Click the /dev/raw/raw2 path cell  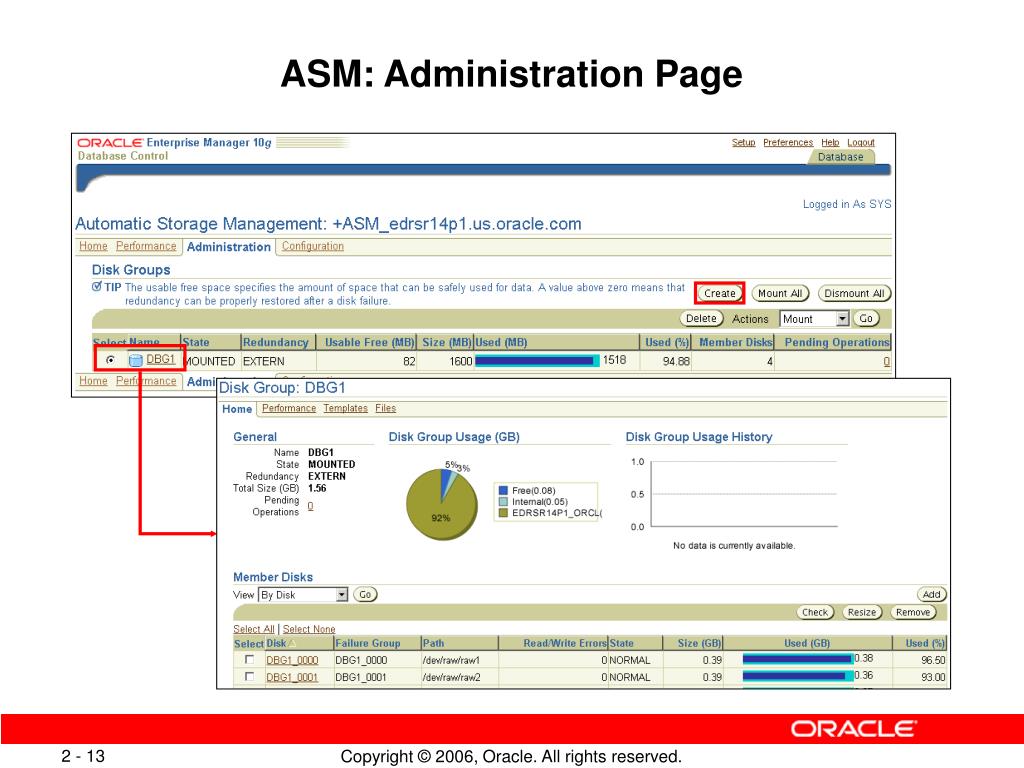[x=451, y=677]
